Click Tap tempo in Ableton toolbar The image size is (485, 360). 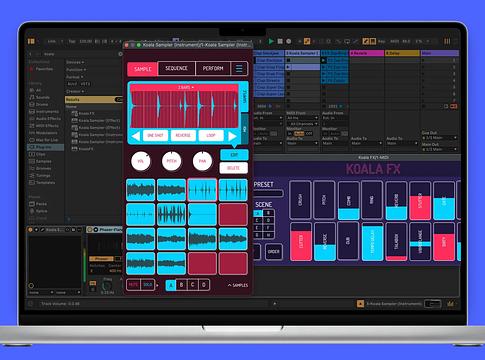click(x=72, y=42)
